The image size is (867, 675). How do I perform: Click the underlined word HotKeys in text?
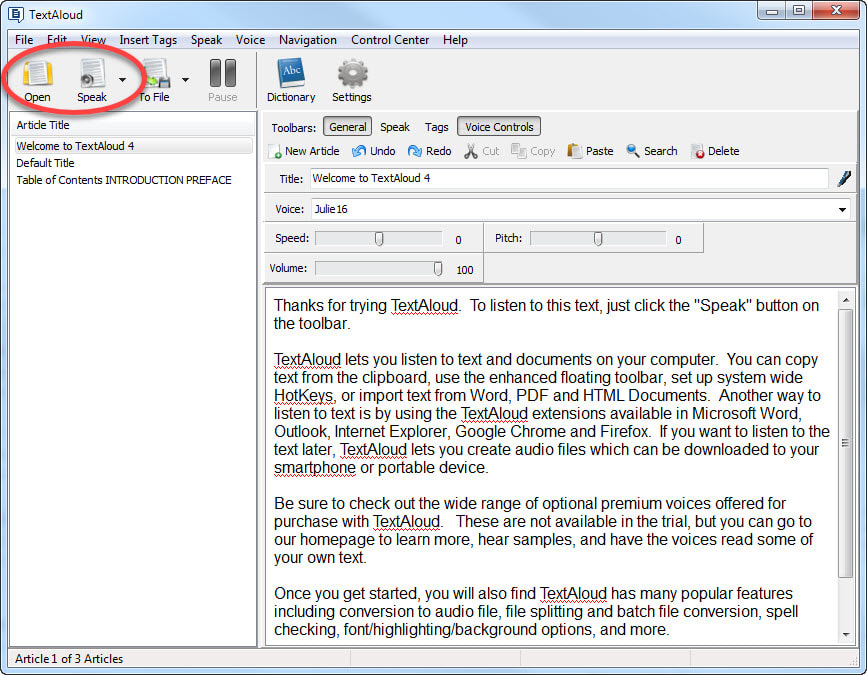(304, 396)
